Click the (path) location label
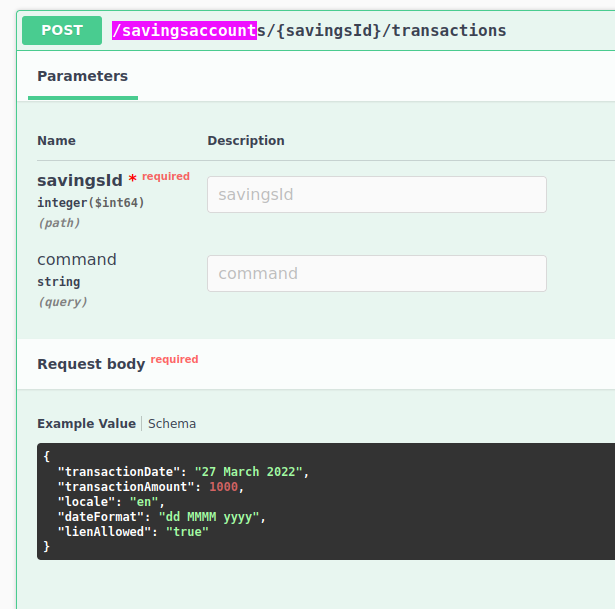The image size is (615, 609). 59,223
